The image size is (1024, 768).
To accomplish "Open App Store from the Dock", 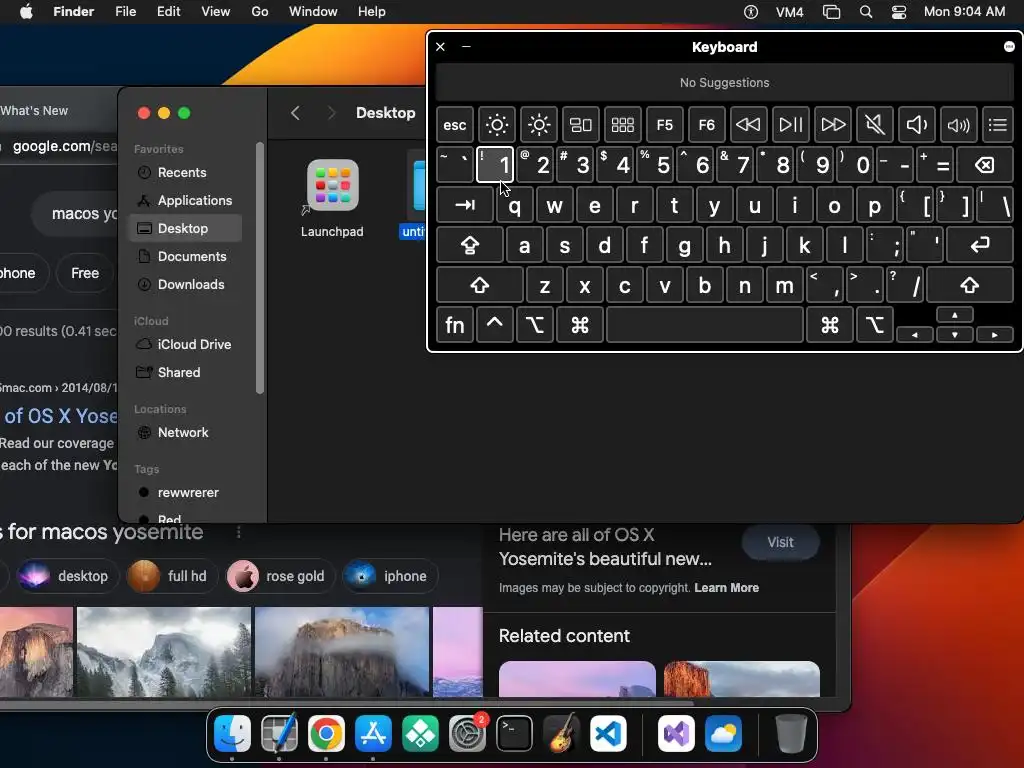I will click(x=373, y=734).
